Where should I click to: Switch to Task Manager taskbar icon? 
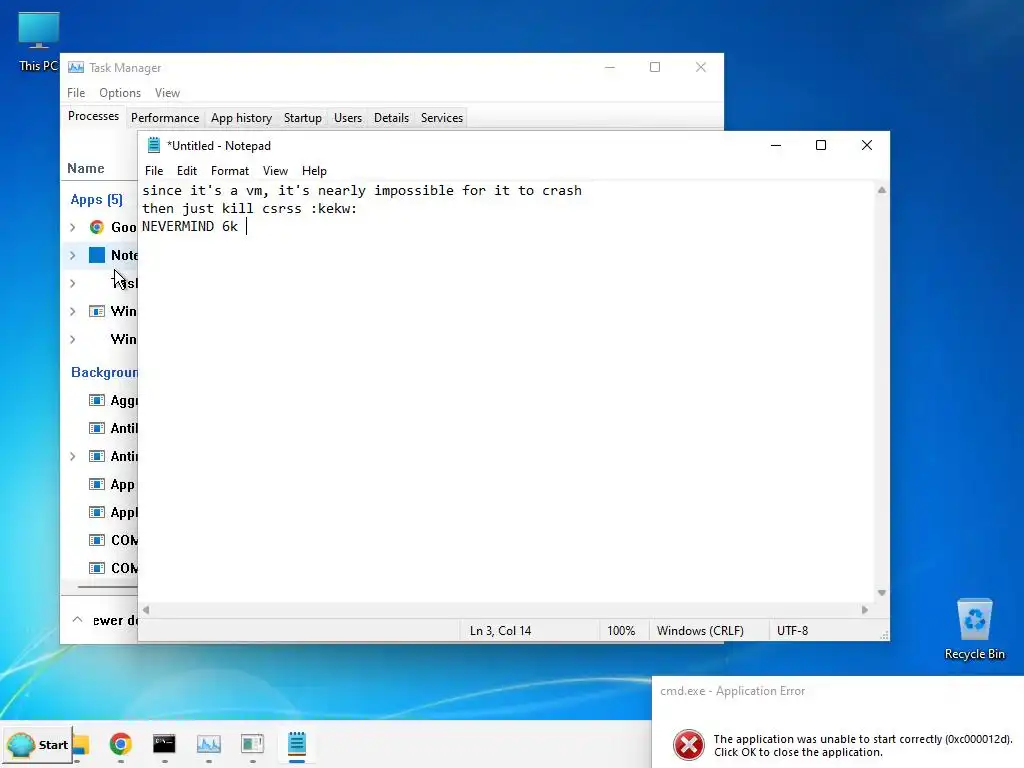(208, 744)
